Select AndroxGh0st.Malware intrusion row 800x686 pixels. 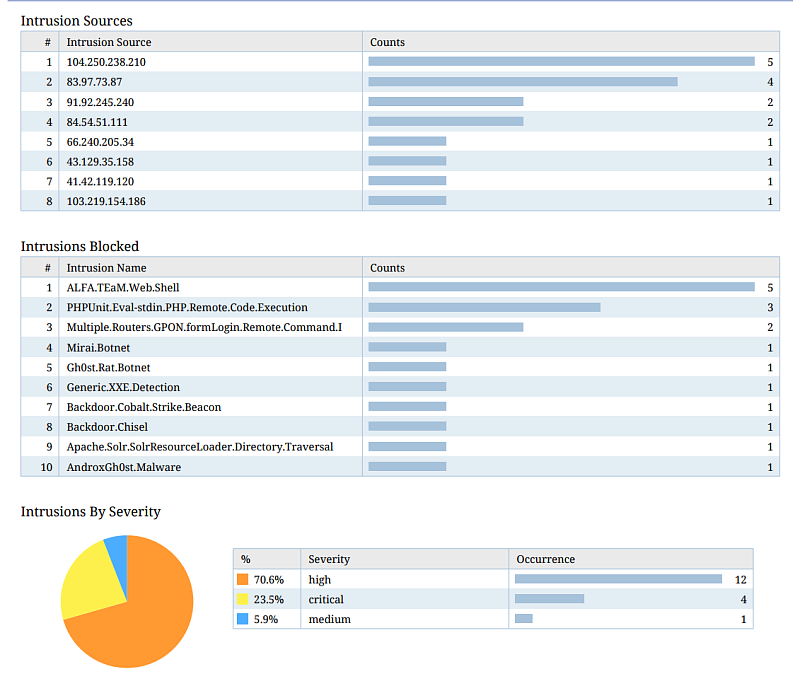click(124, 467)
